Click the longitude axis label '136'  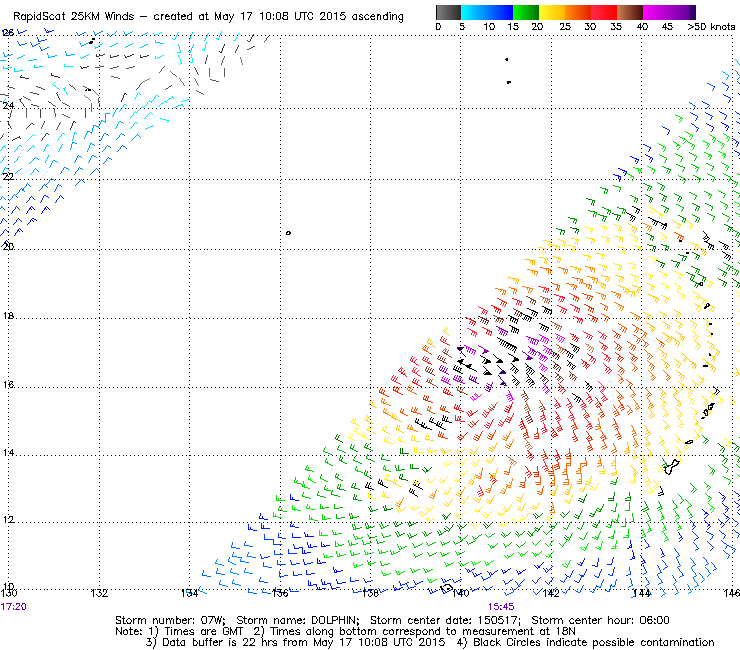280,593
